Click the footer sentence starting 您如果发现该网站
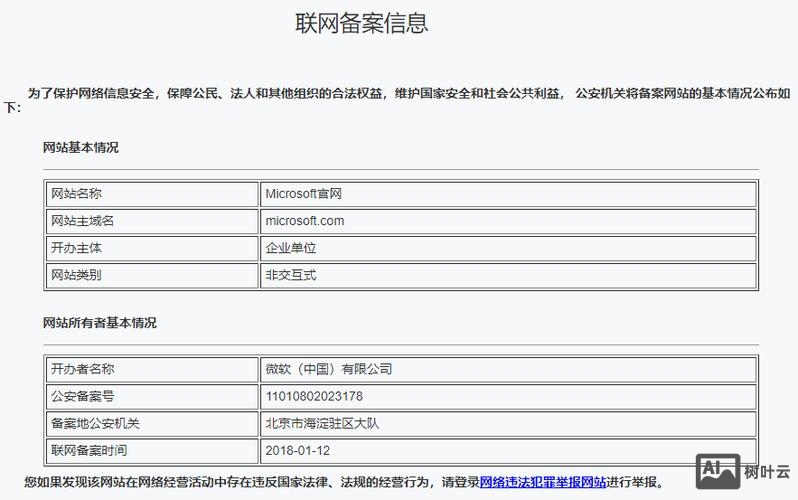Viewport: 798px width, 500px height. click(x=345, y=482)
